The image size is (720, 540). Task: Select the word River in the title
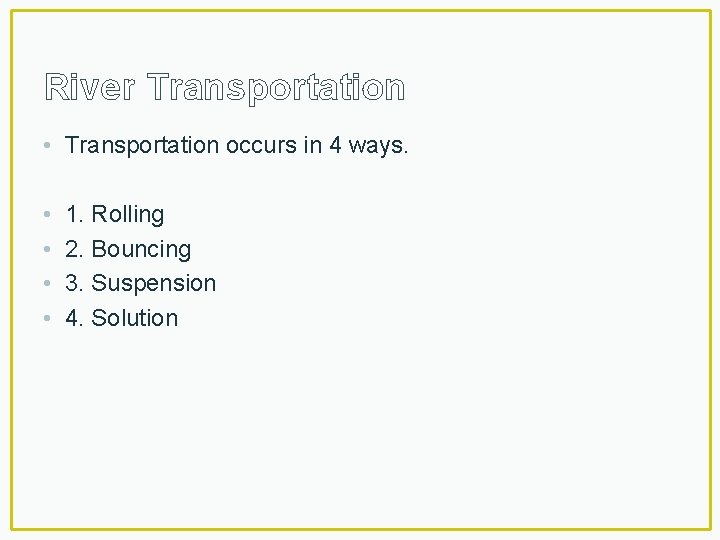coord(90,86)
